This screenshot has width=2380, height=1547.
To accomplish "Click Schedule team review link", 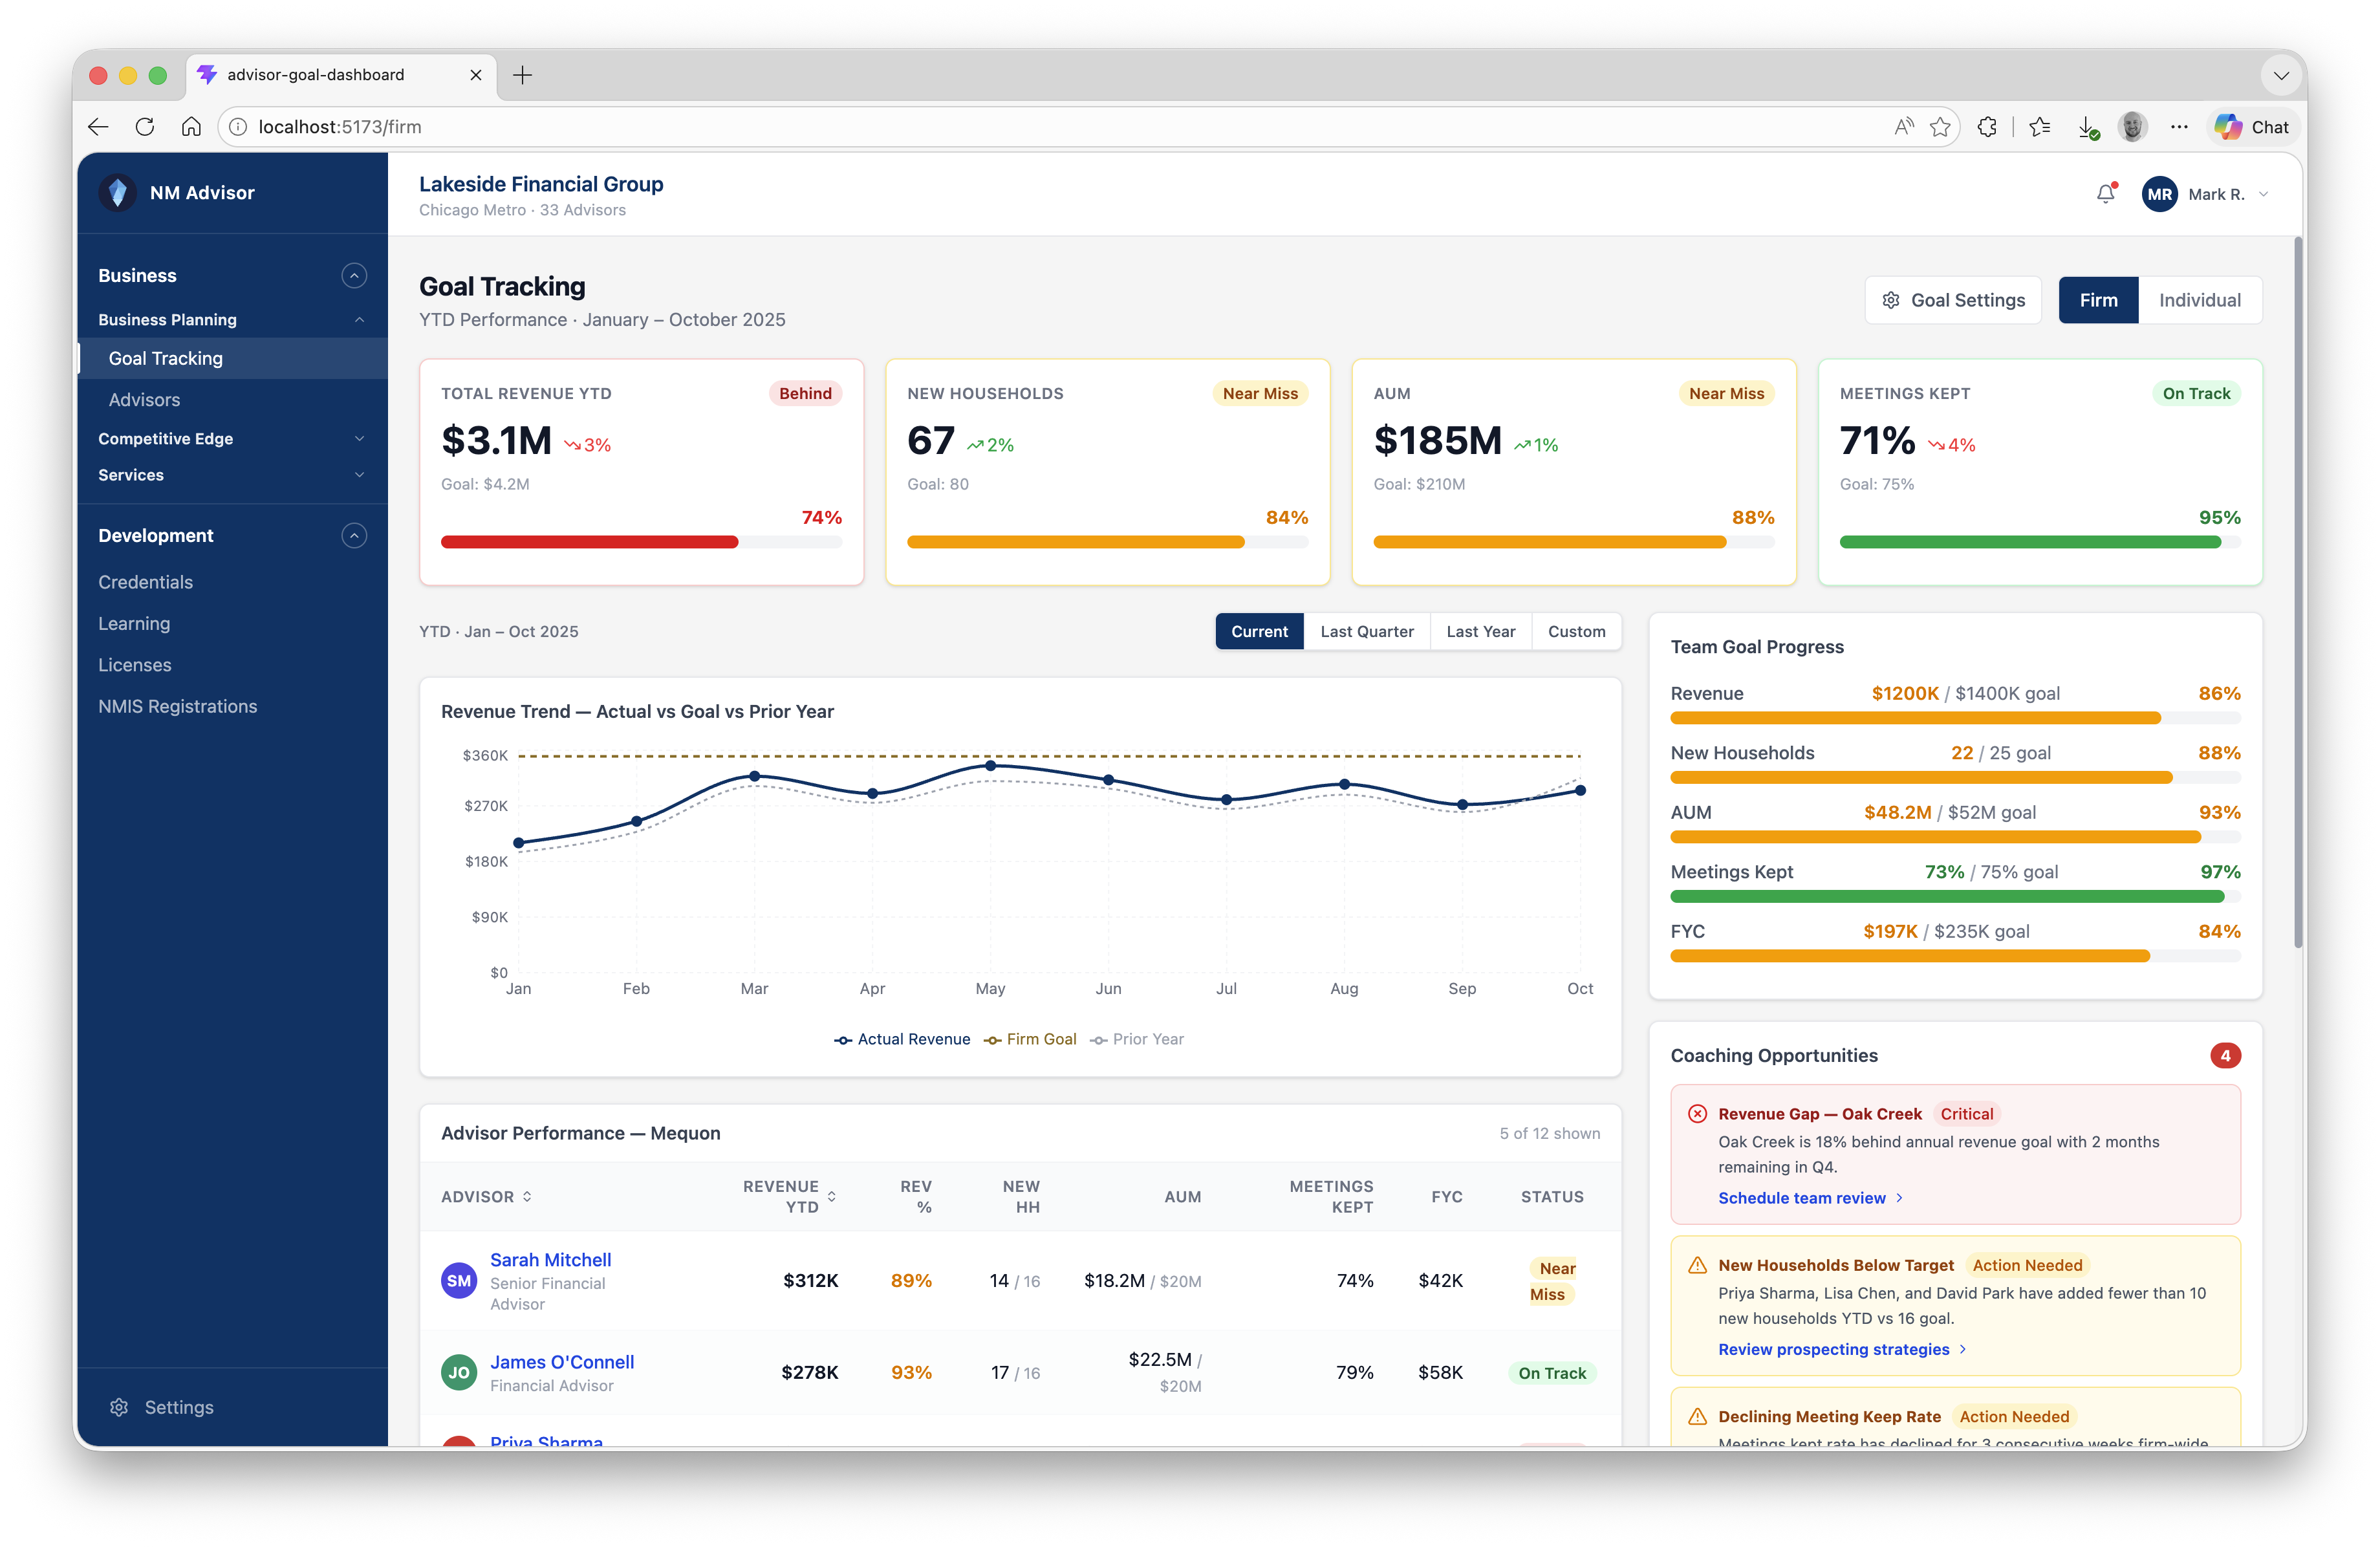I will [1810, 1198].
